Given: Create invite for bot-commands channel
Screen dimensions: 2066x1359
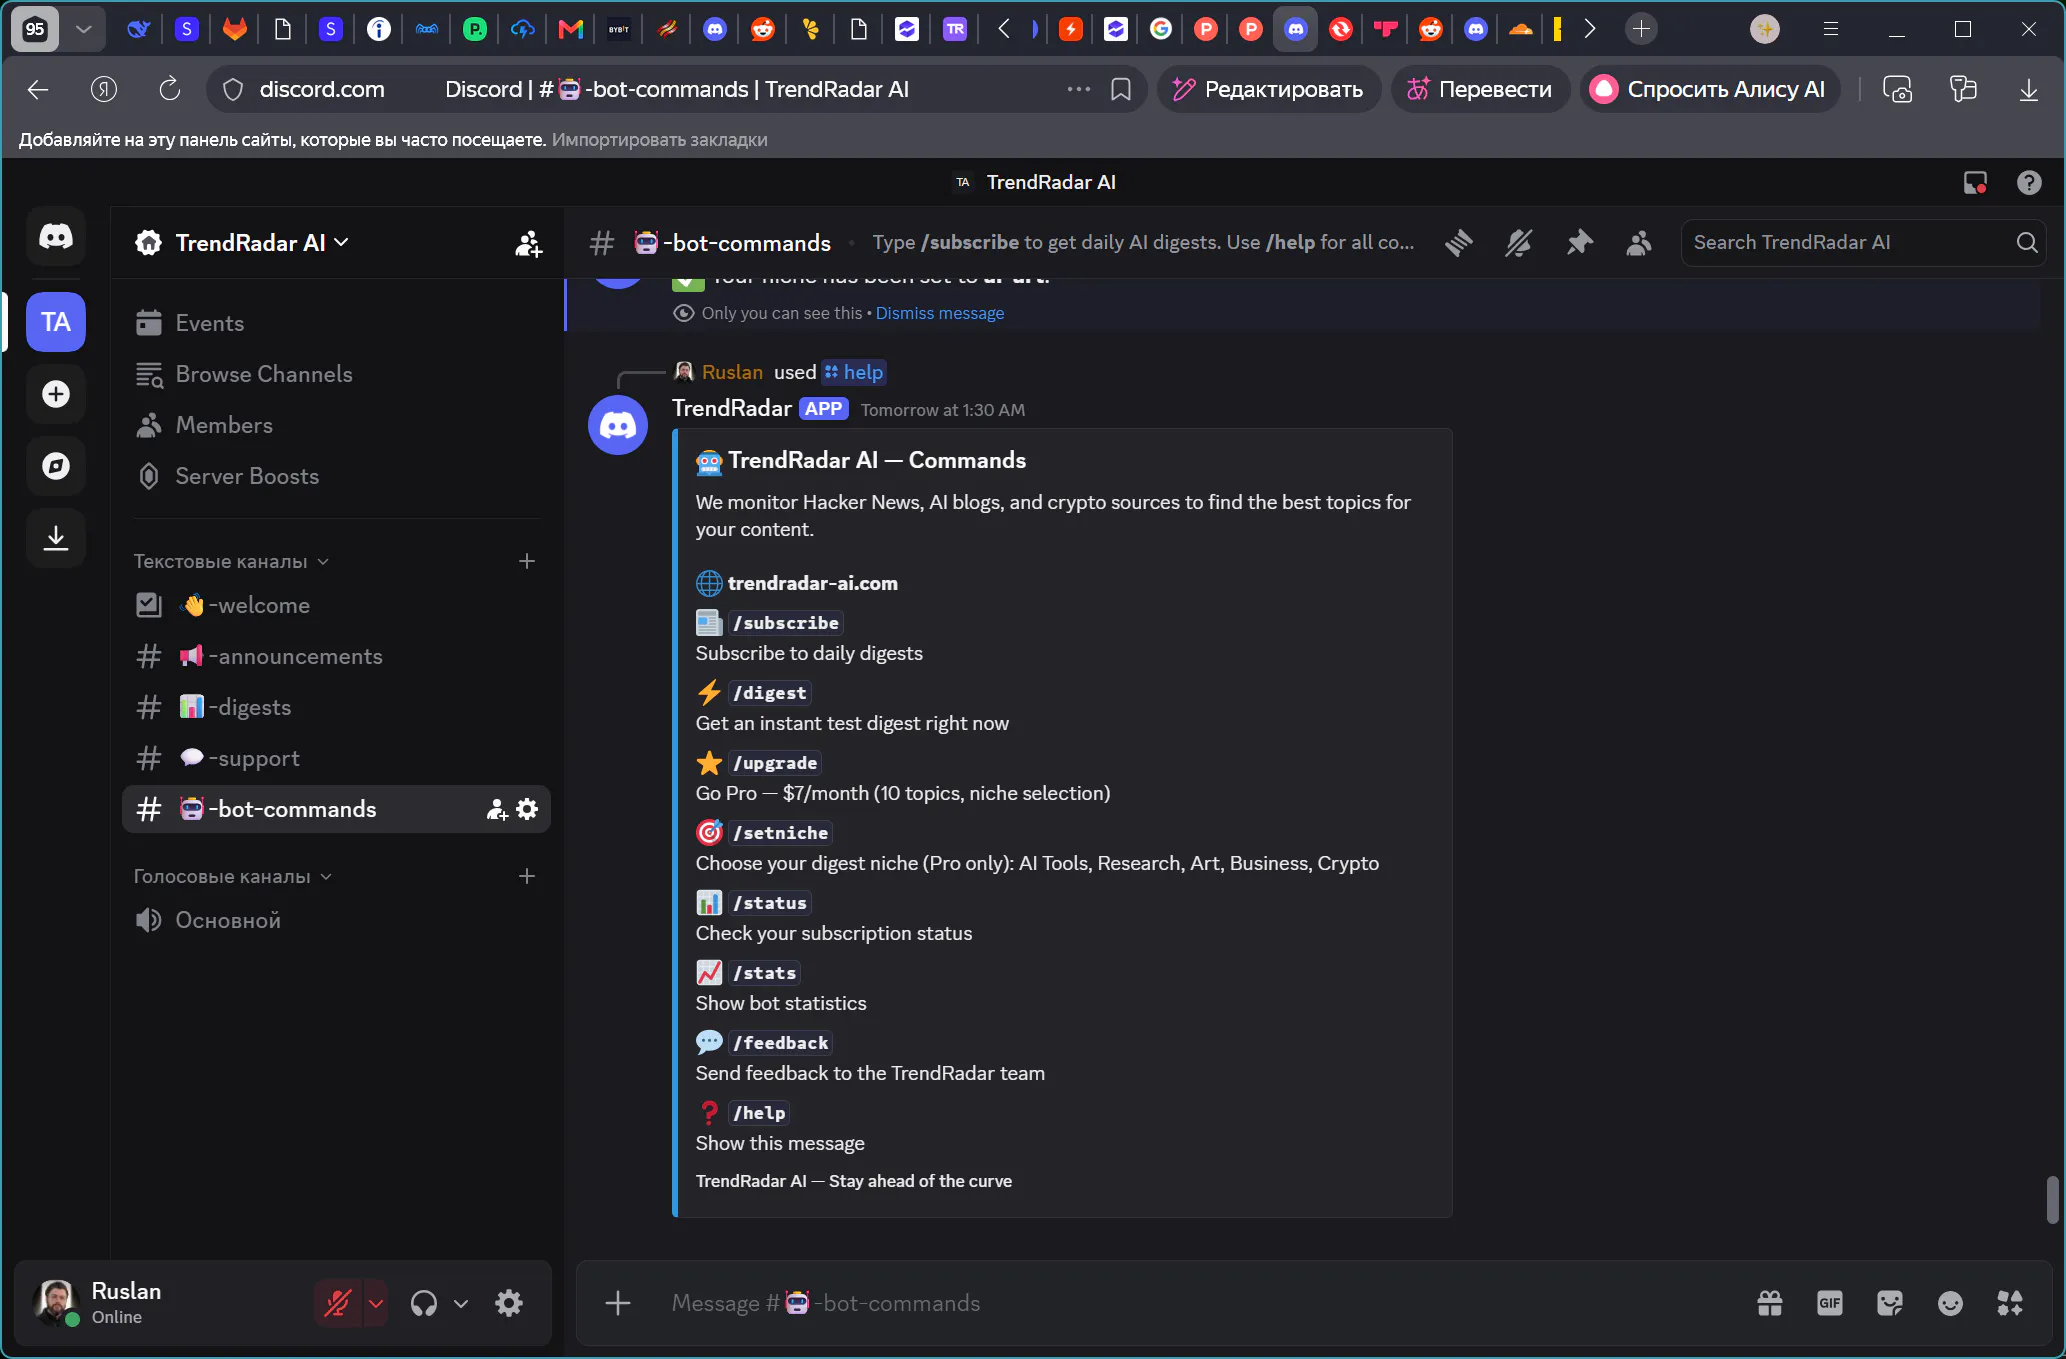Looking at the screenshot, I should 497,809.
